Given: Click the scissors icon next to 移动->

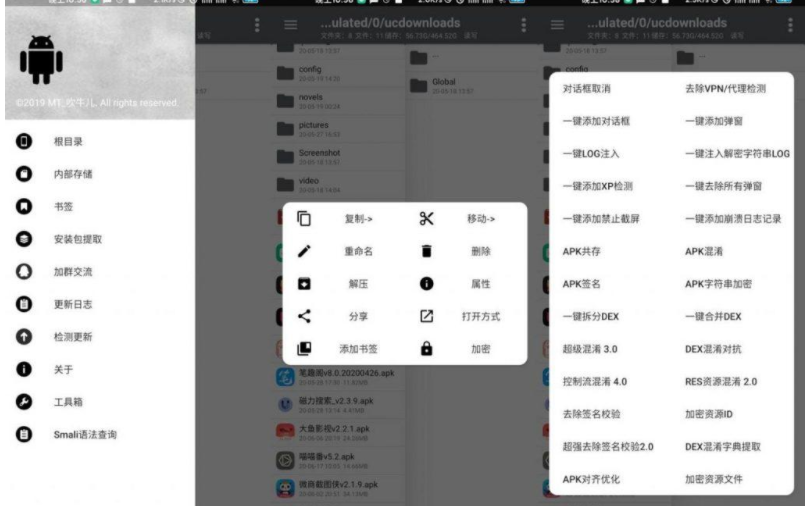Looking at the screenshot, I should click(x=426, y=219).
